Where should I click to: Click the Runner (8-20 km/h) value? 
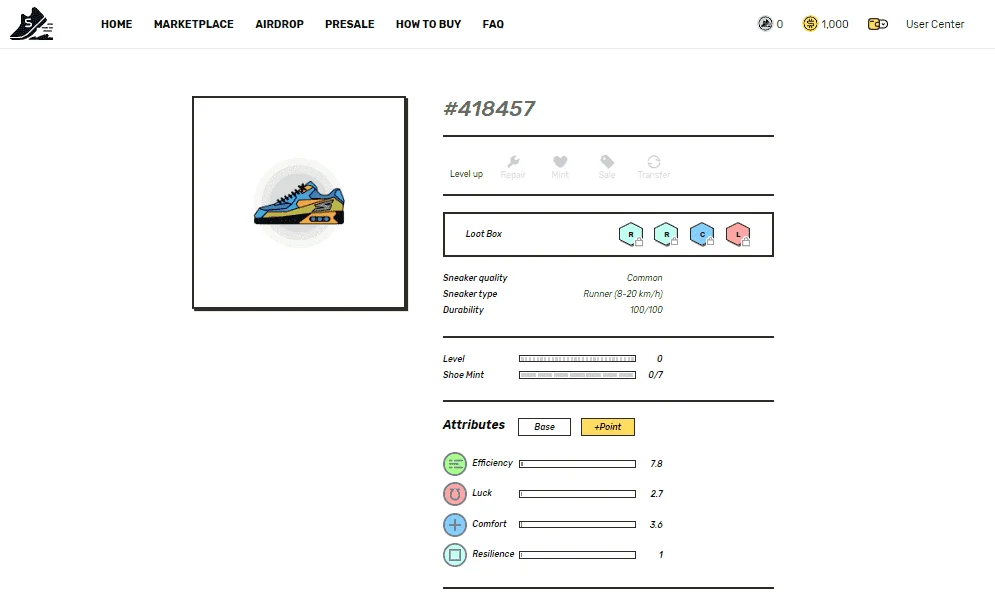tap(623, 294)
